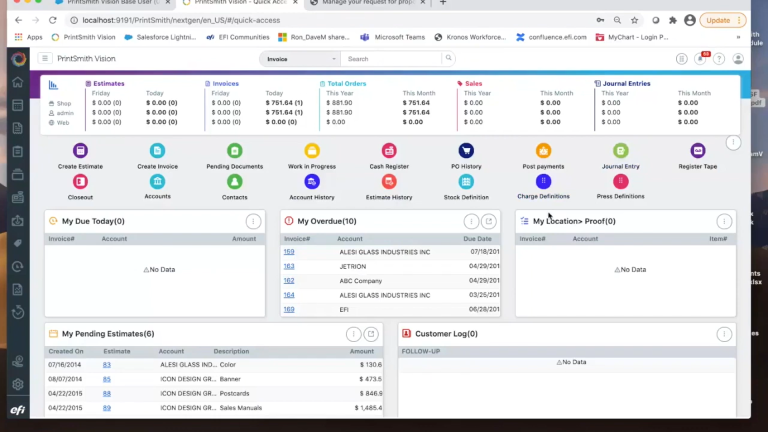
Task: Click the efi logo in the left sidebar
Action: pyautogui.click(x=18, y=410)
